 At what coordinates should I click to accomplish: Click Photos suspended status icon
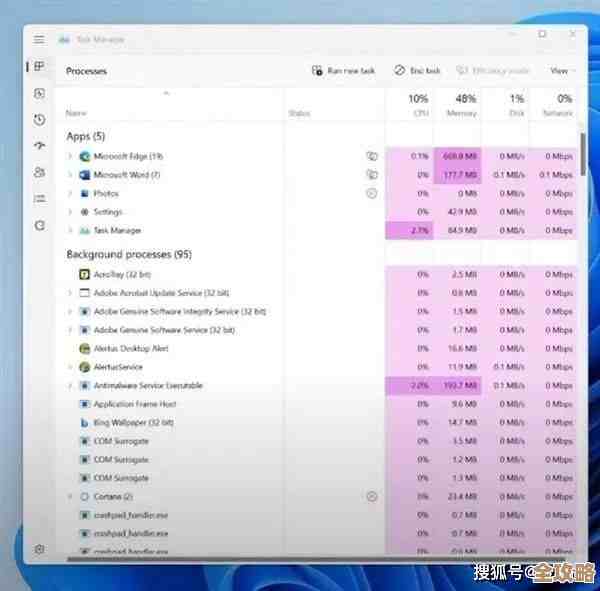pos(372,193)
